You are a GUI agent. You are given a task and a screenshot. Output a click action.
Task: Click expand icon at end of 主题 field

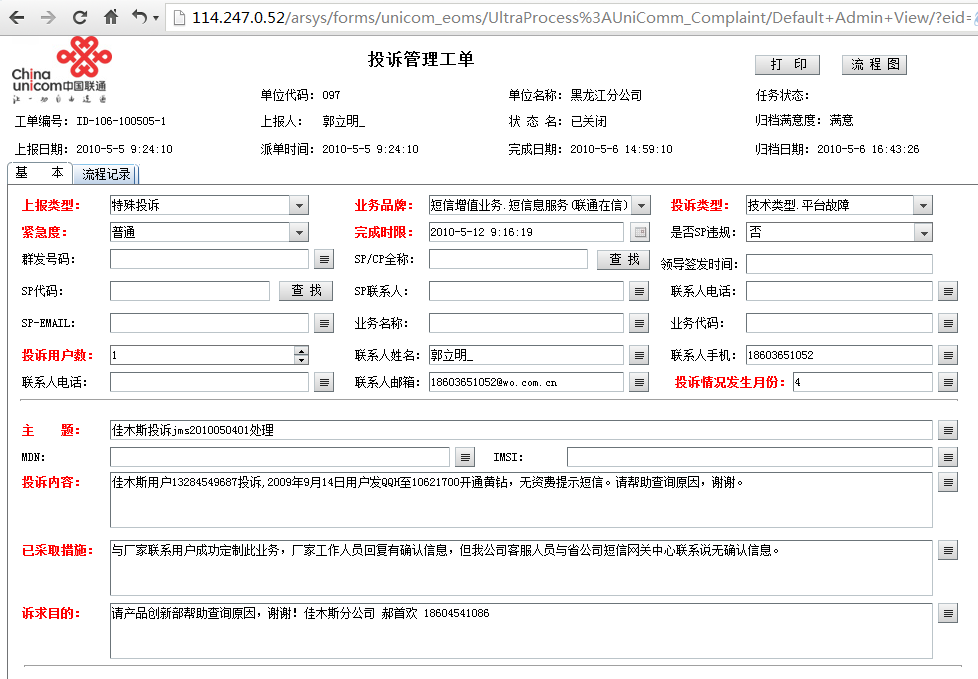point(948,430)
